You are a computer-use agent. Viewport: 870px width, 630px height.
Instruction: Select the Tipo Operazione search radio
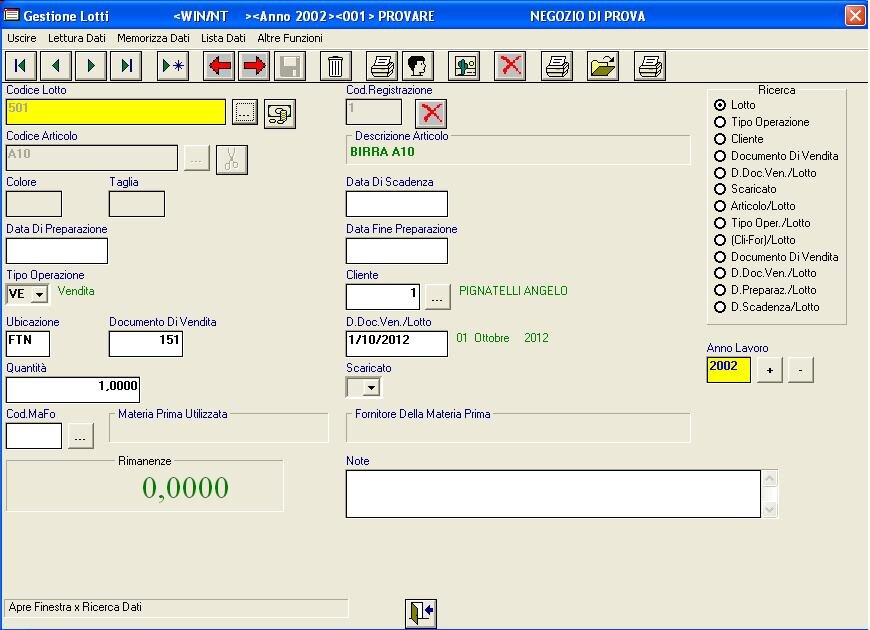point(720,122)
